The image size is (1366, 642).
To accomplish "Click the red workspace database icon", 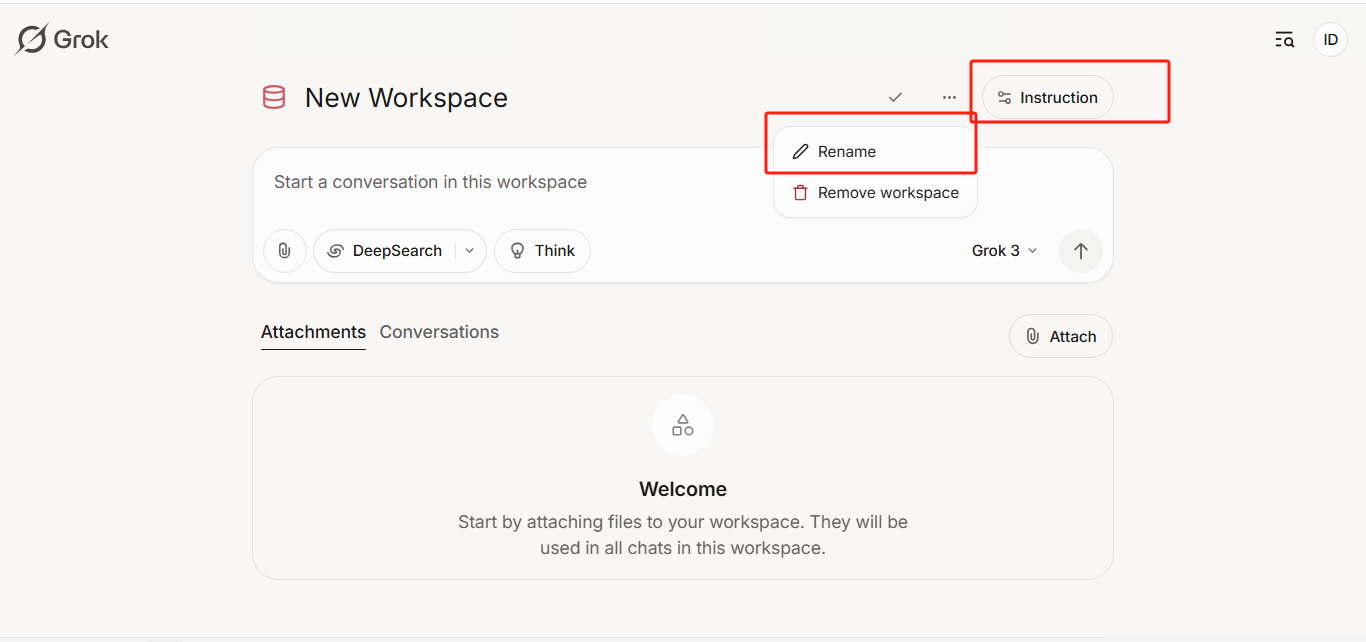I will (274, 97).
